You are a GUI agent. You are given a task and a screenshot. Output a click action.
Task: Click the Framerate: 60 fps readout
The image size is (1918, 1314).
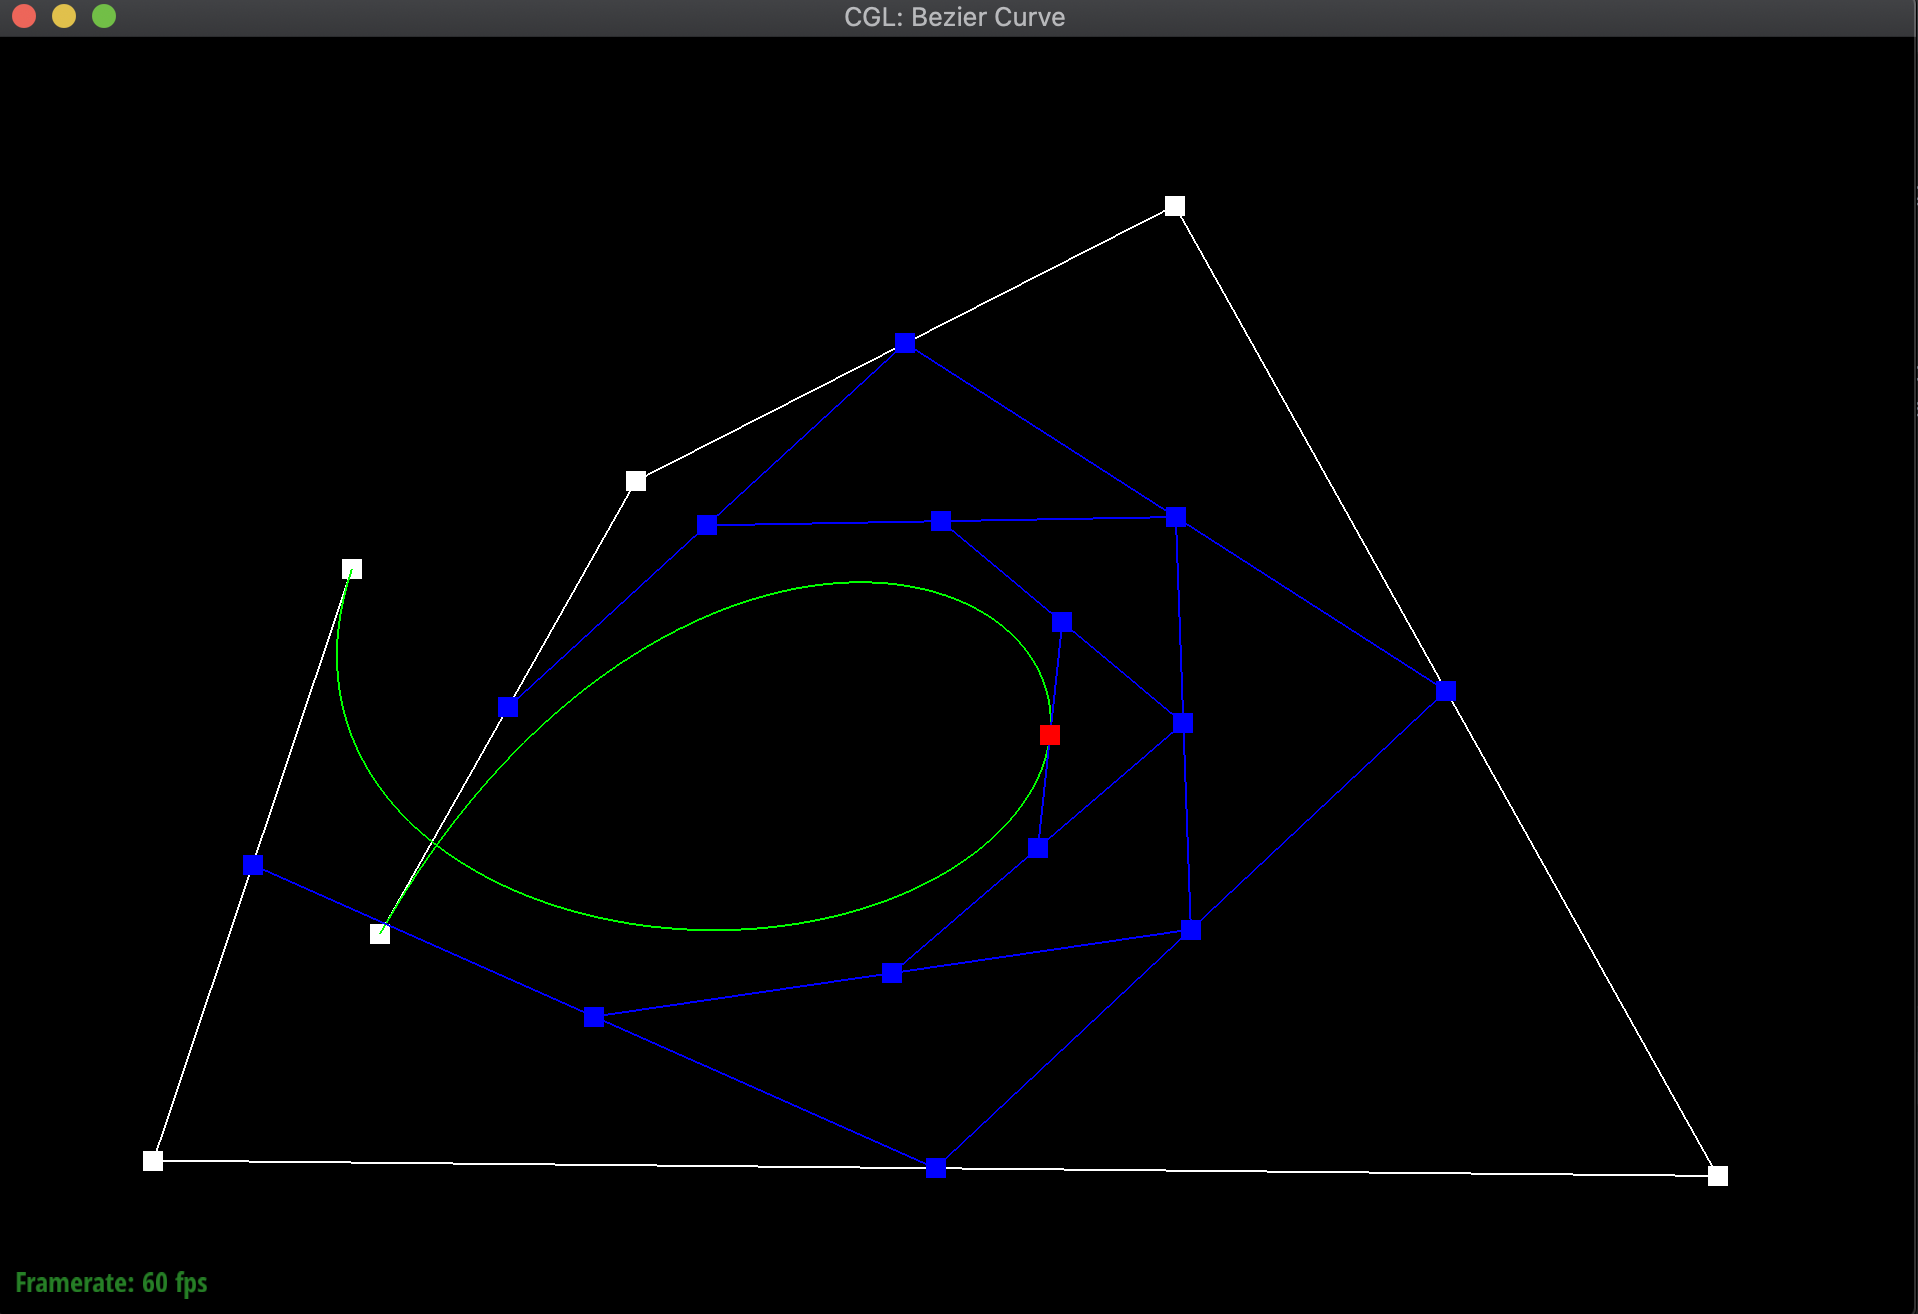tap(111, 1283)
